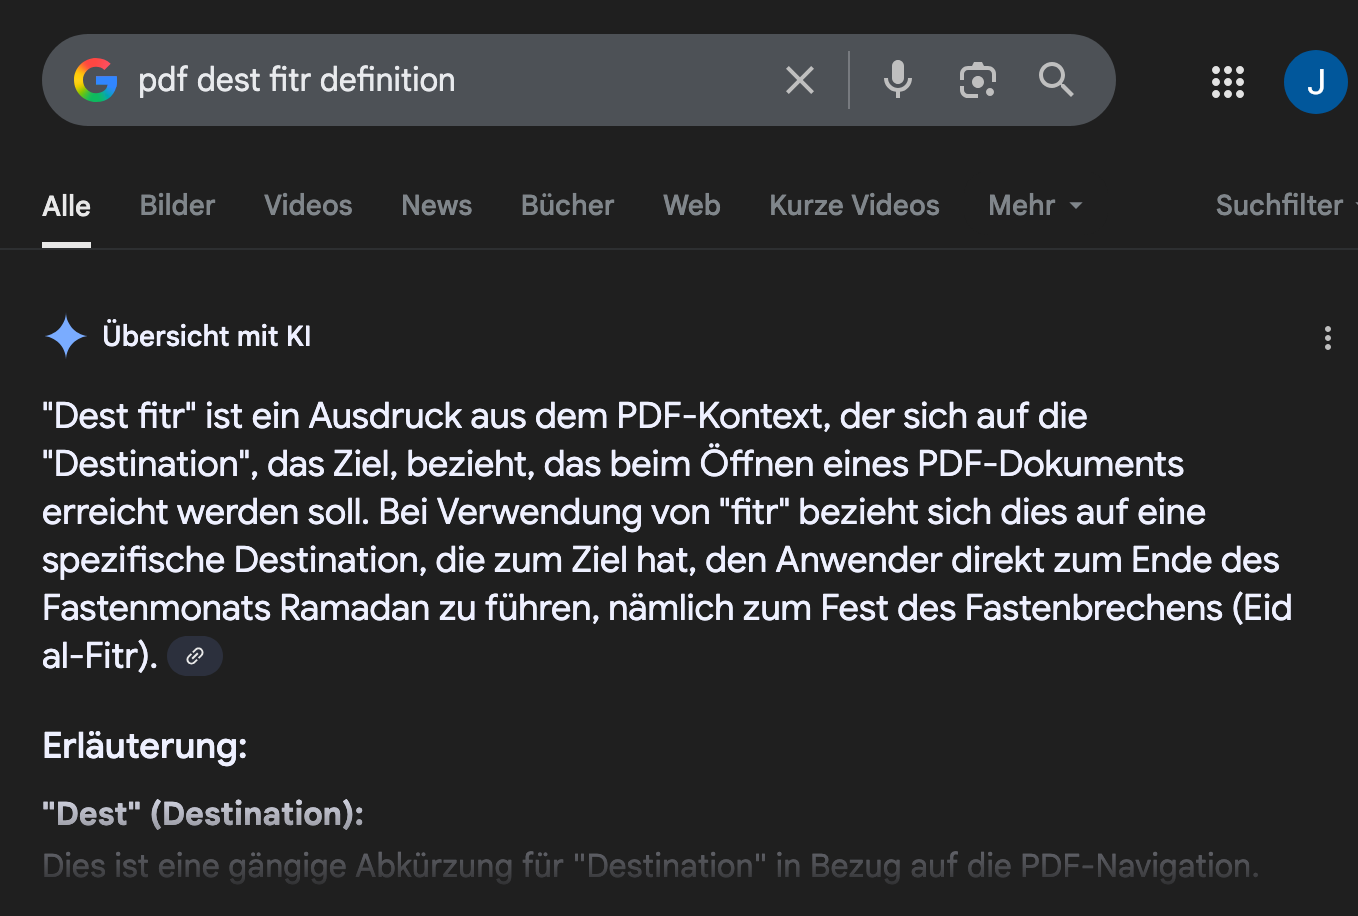1358x916 pixels.
Task: Click the AI overview paragraph starting "Dest fitr"
Action: click(x=667, y=536)
